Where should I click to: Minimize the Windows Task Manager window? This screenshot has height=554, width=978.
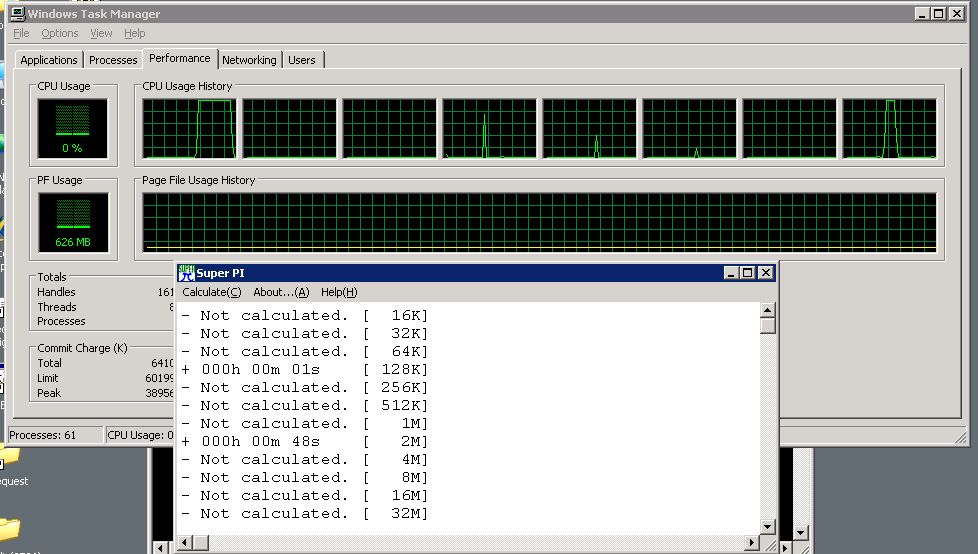pyautogui.click(x=922, y=13)
